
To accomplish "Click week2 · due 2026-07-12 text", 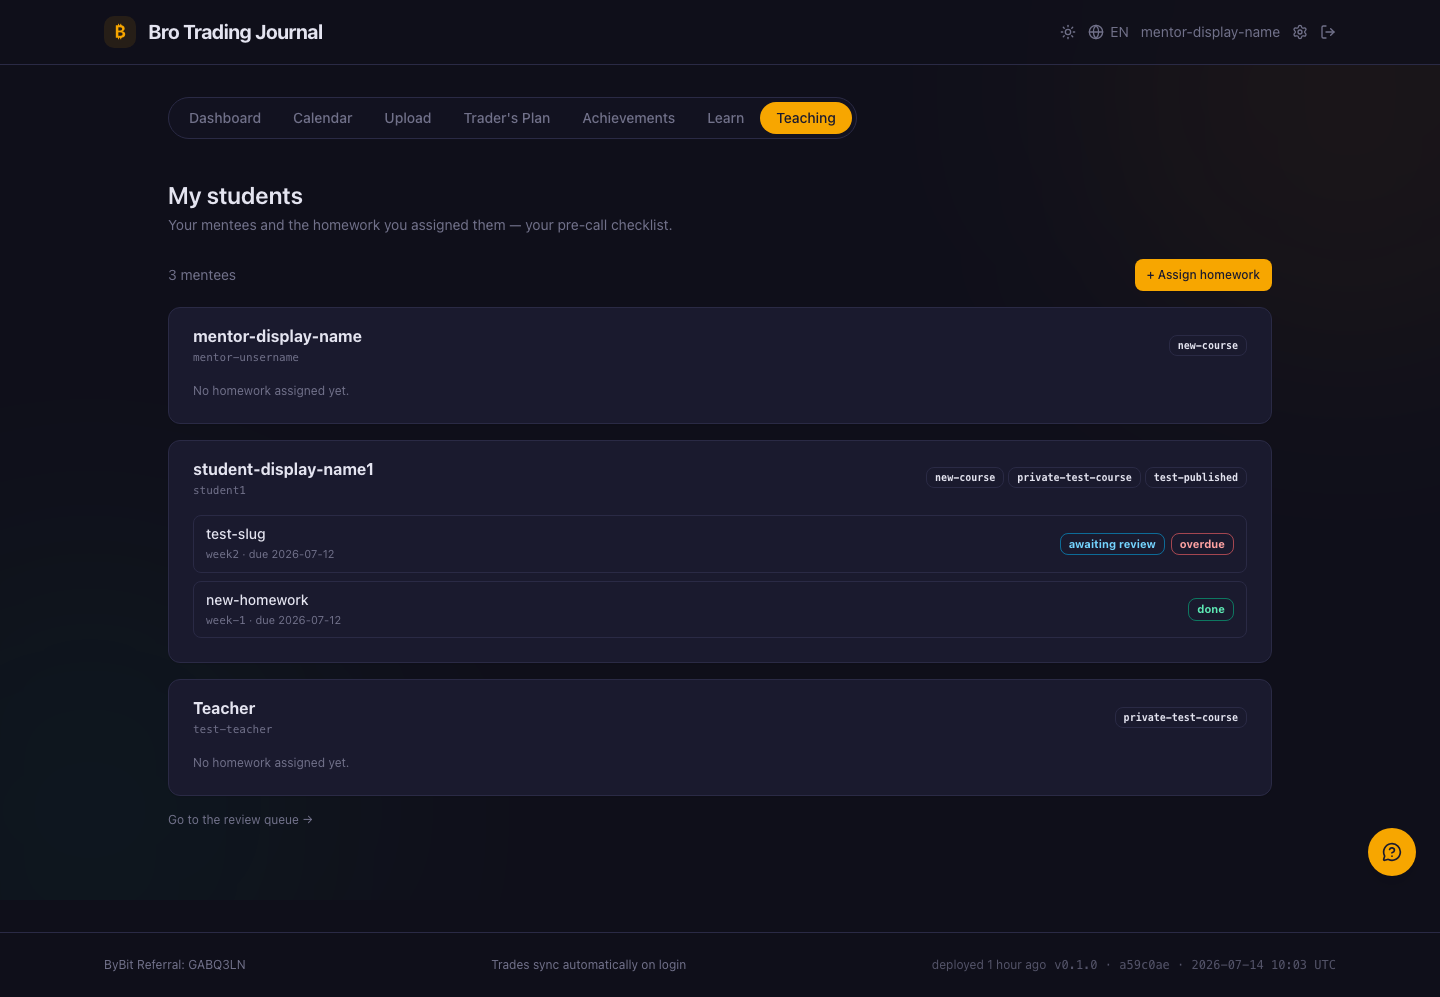I will [270, 554].
